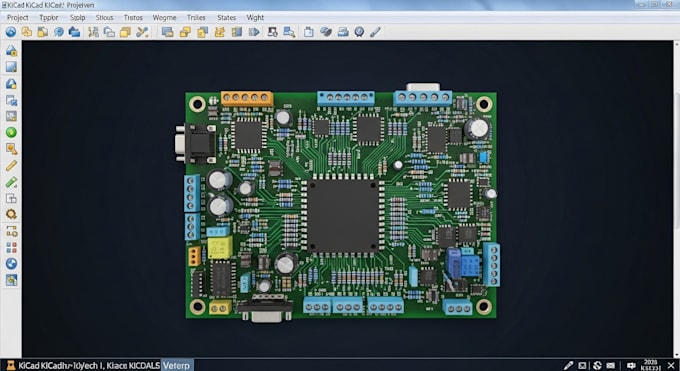This screenshot has width=680, height=371.
Task: Select the yellow magnifier zoom sidebar icon
Action: 11,149
